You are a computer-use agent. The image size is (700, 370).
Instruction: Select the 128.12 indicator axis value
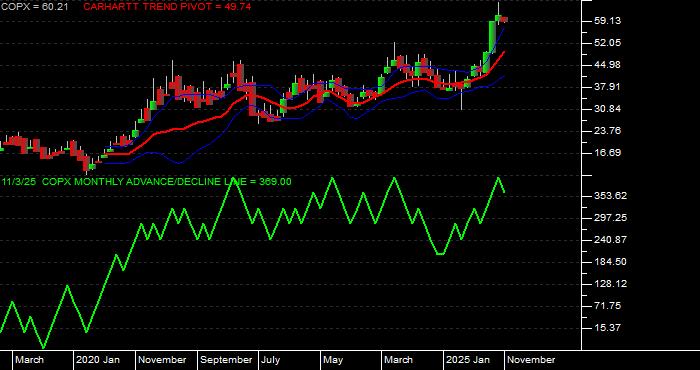click(x=611, y=284)
